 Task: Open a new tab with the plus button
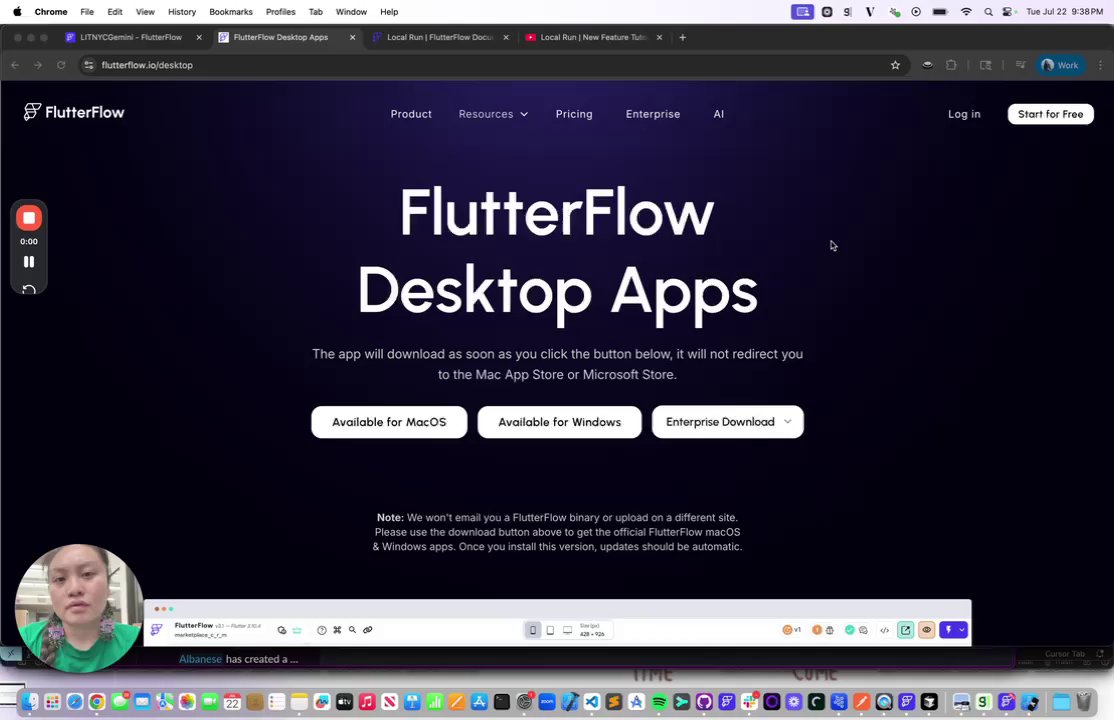pos(683,38)
